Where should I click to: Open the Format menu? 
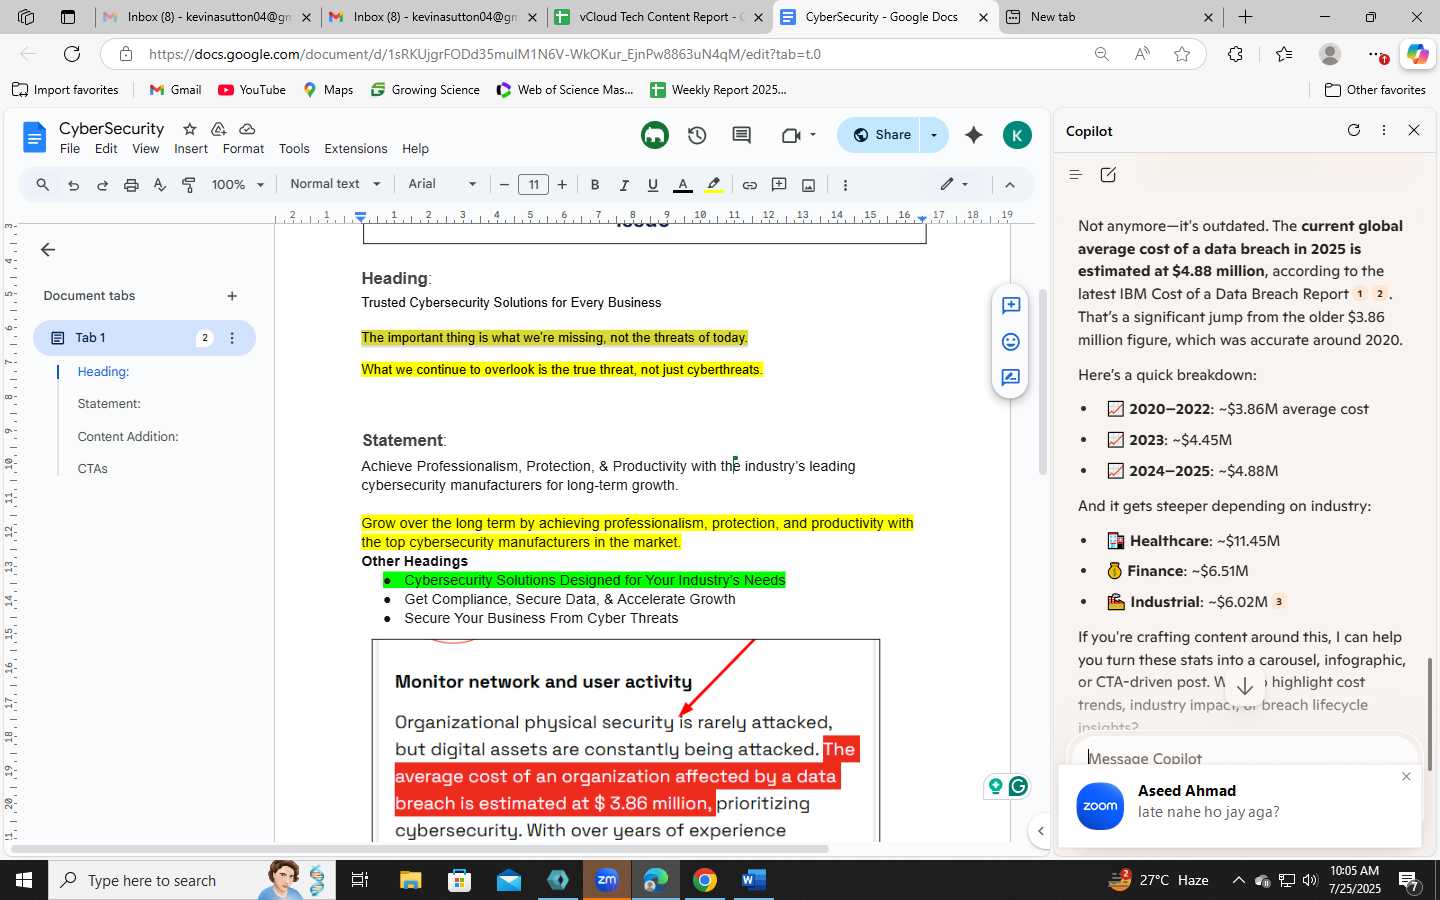pyautogui.click(x=243, y=149)
